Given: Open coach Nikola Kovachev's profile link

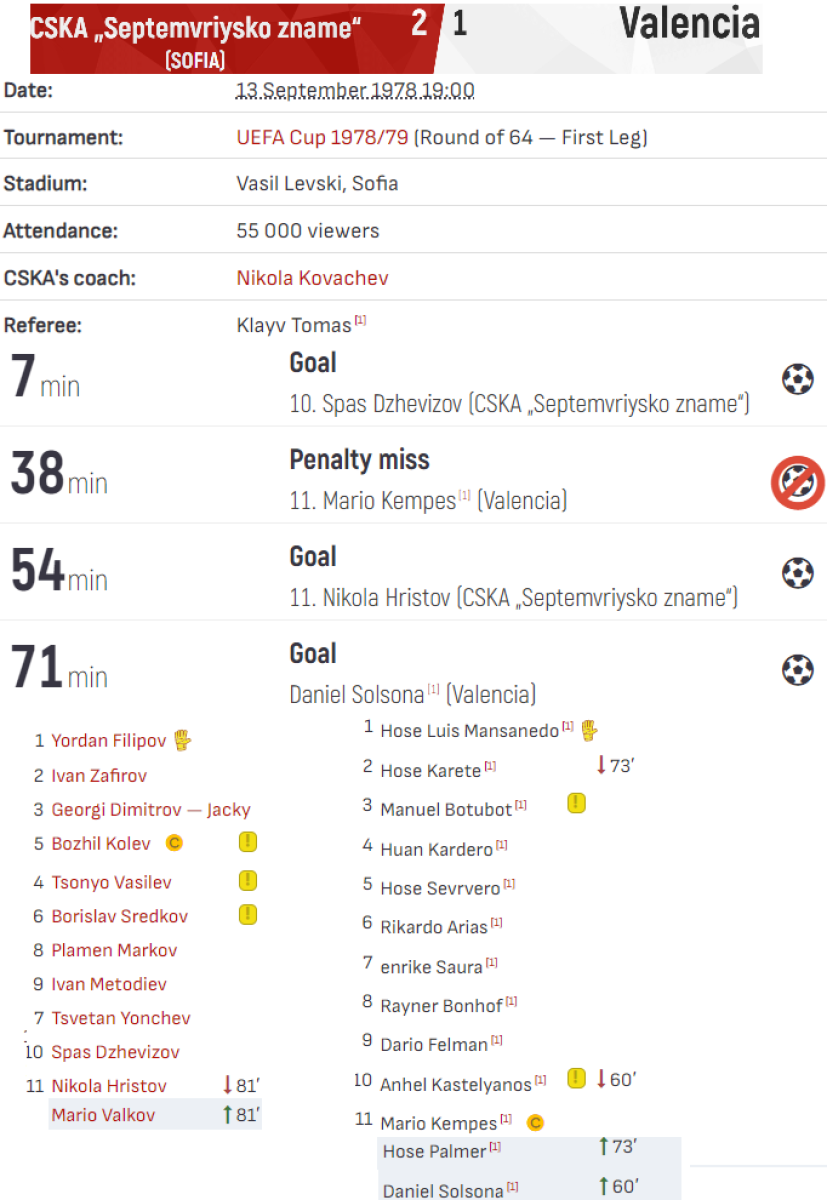Looking at the screenshot, I should tap(312, 278).
